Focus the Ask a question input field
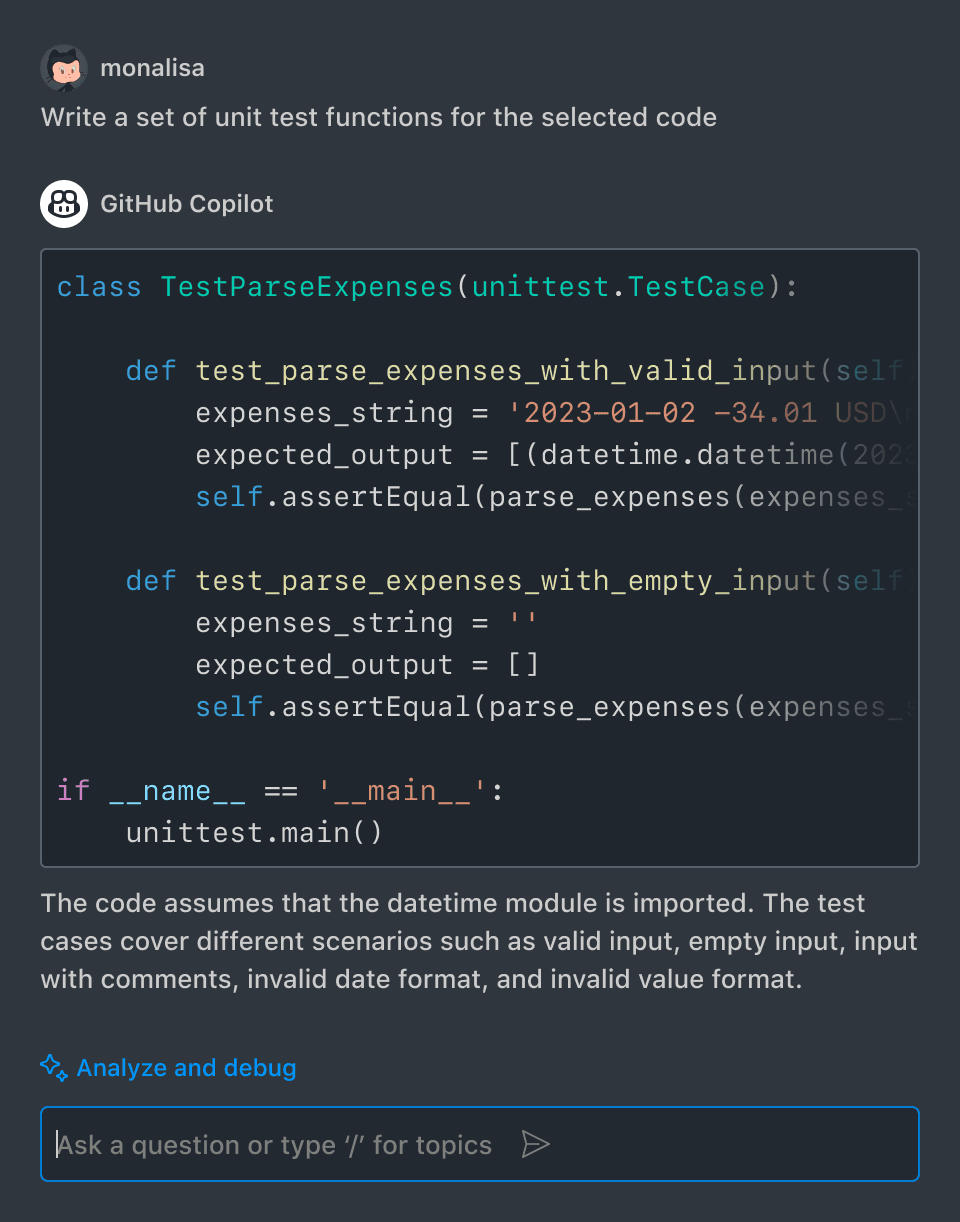The width and height of the screenshot is (960, 1222). point(280,1145)
